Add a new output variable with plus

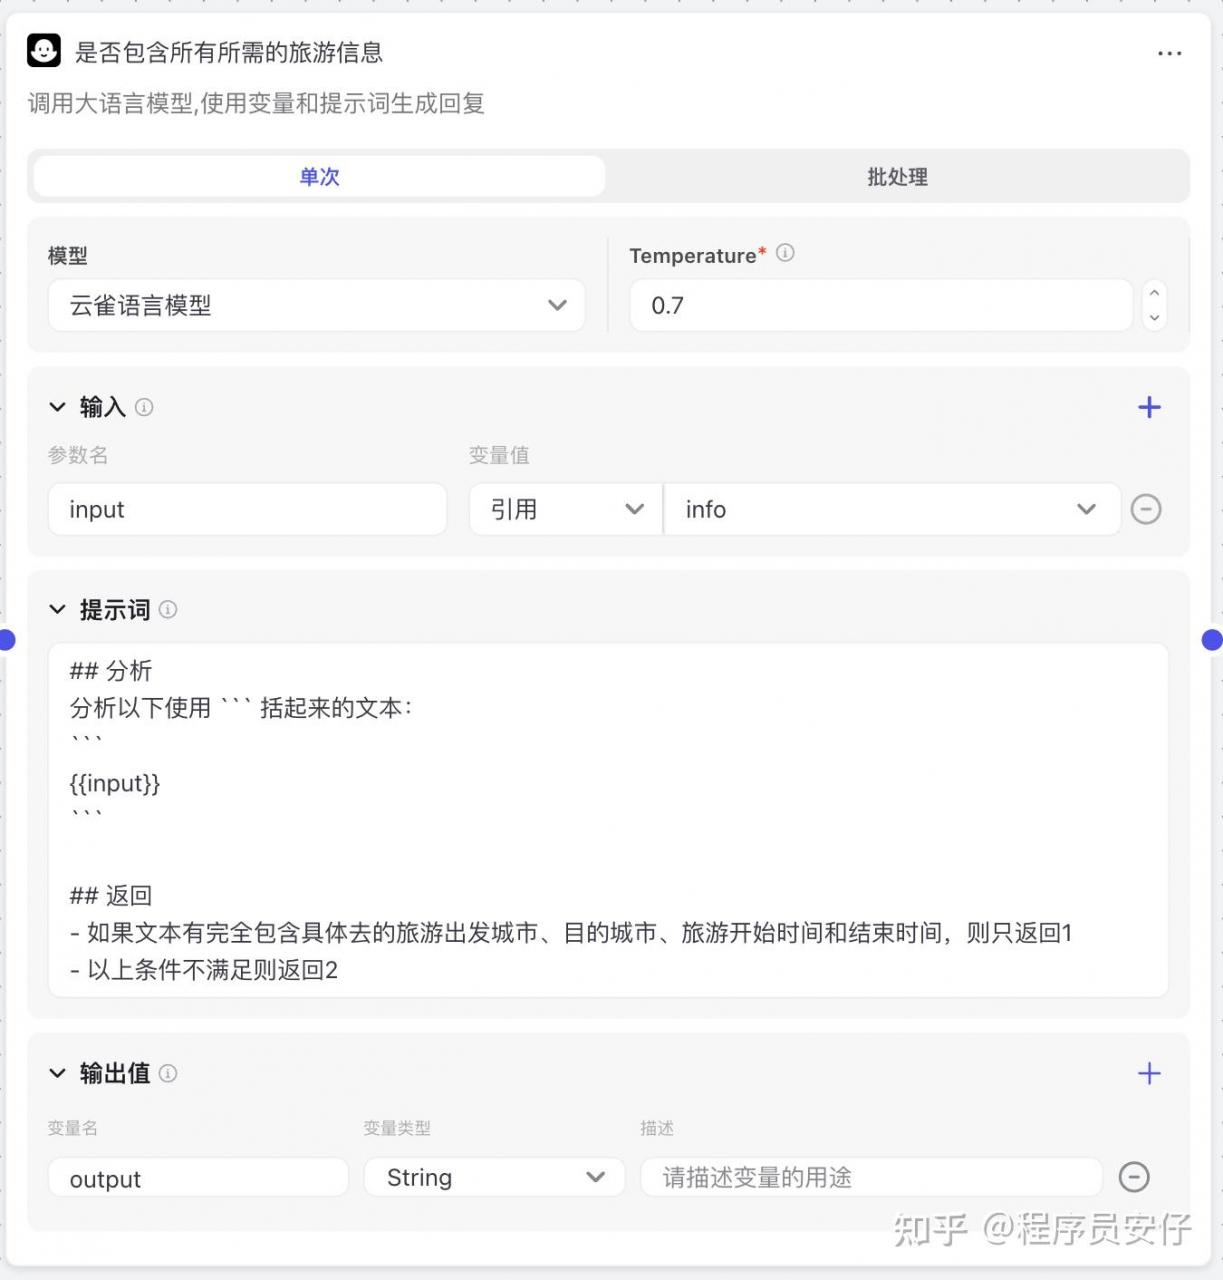click(1149, 1073)
